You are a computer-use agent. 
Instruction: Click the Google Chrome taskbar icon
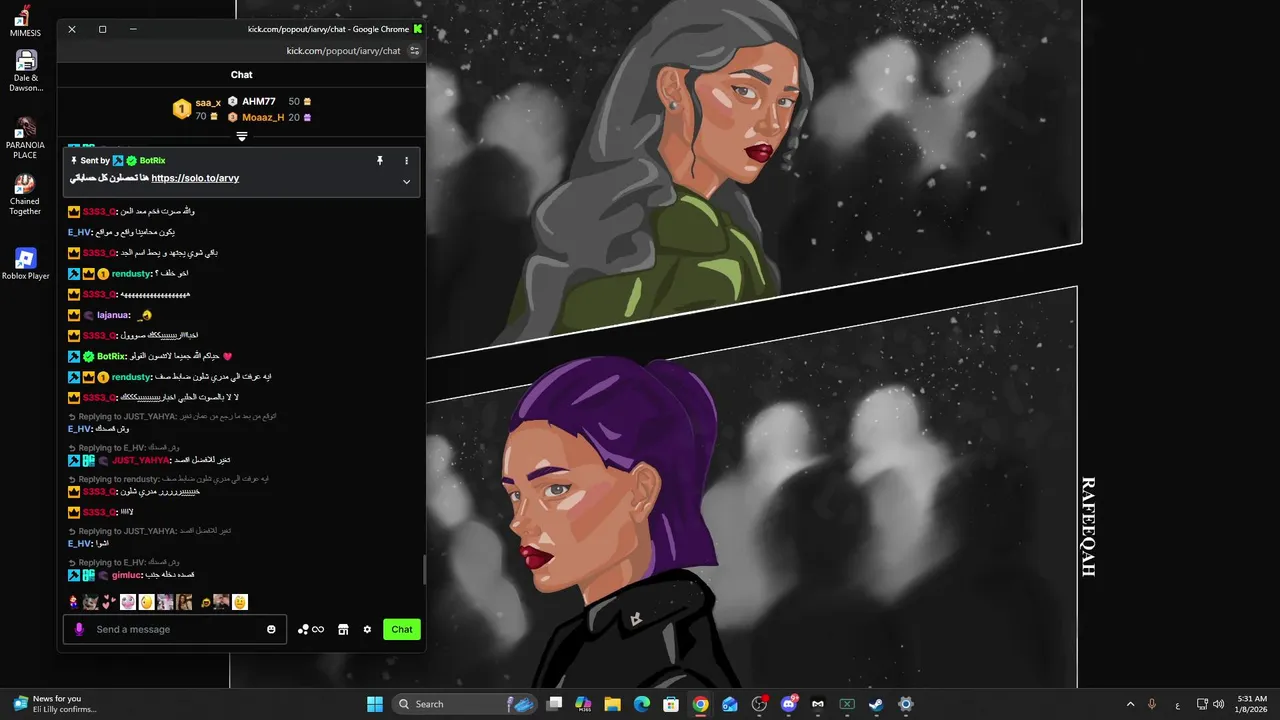pos(700,704)
